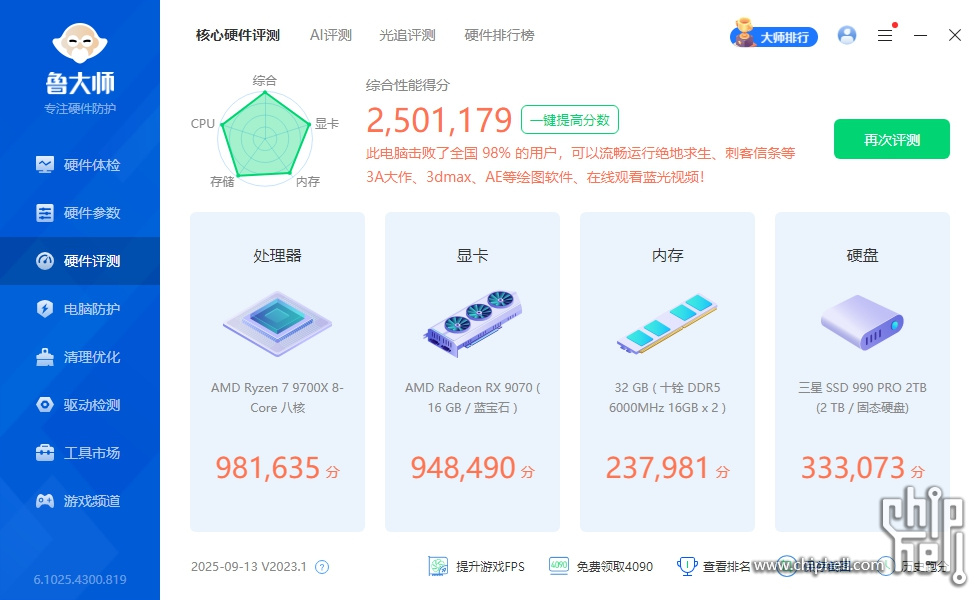
Task: Click the 硬盘 drive illustration
Action: pos(862,322)
